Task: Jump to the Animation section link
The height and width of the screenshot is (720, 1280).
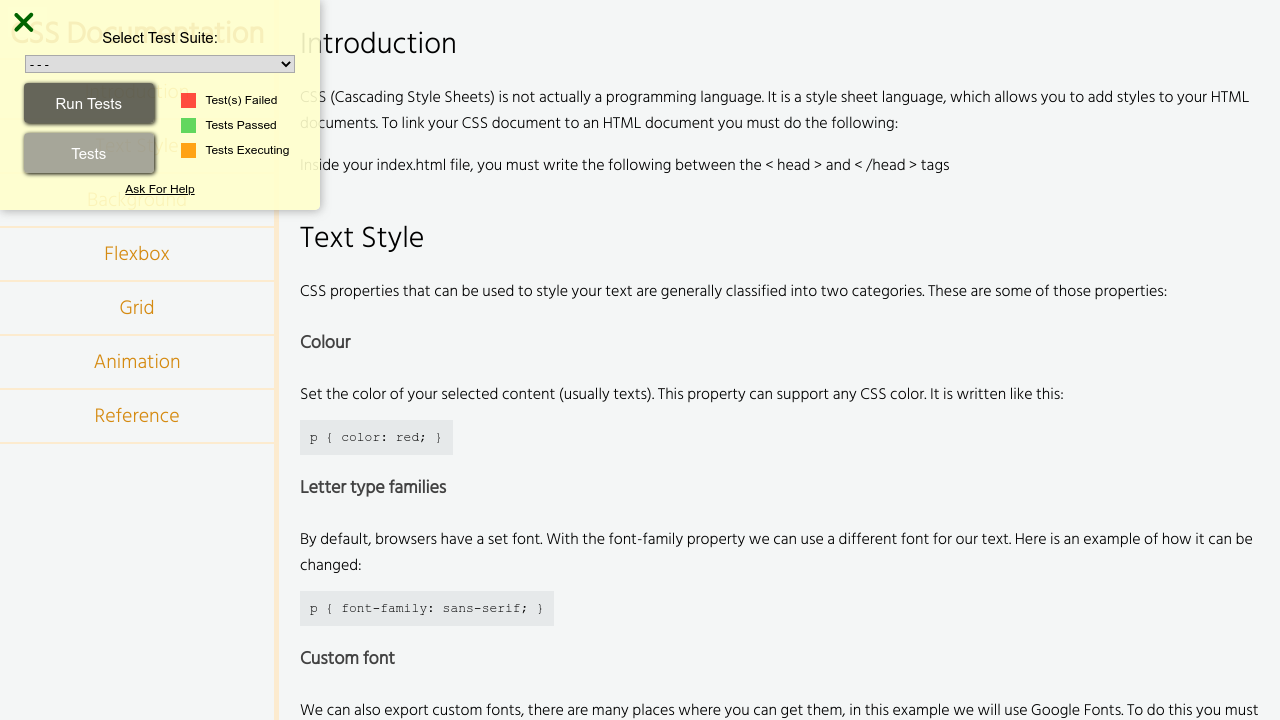Action: 137,362
